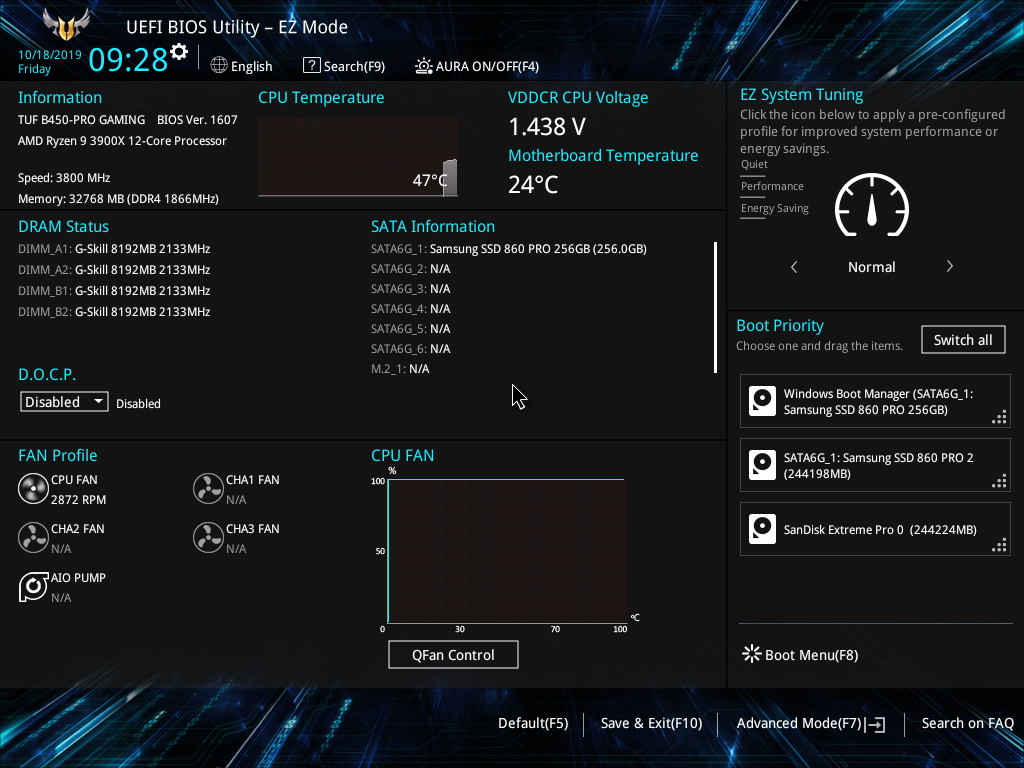1024x768 pixels.
Task: Click drag handle on SanDisk Extreme Pro entry
Action: pyautogui.click(x=999, y=545)
